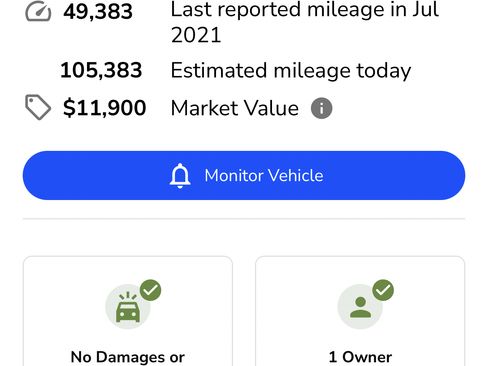The width and height of the screenshot is (488, 366).
Task: Click the green check on damages card
Action: coord(150,290)
